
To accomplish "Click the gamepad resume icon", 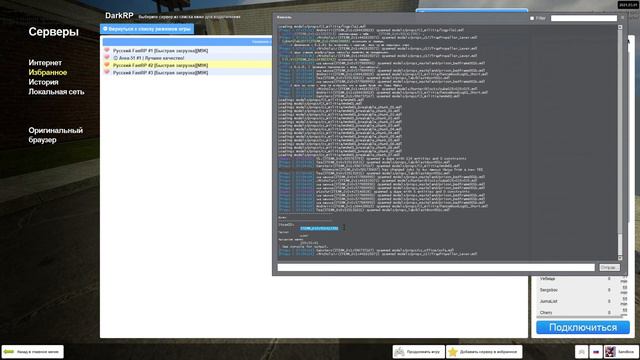I will tap(399, 351).
